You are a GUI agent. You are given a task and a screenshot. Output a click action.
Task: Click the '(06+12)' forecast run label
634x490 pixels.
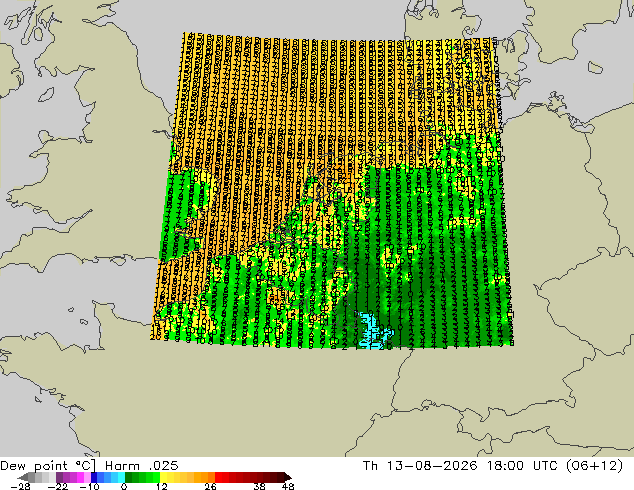coord(594,465)
